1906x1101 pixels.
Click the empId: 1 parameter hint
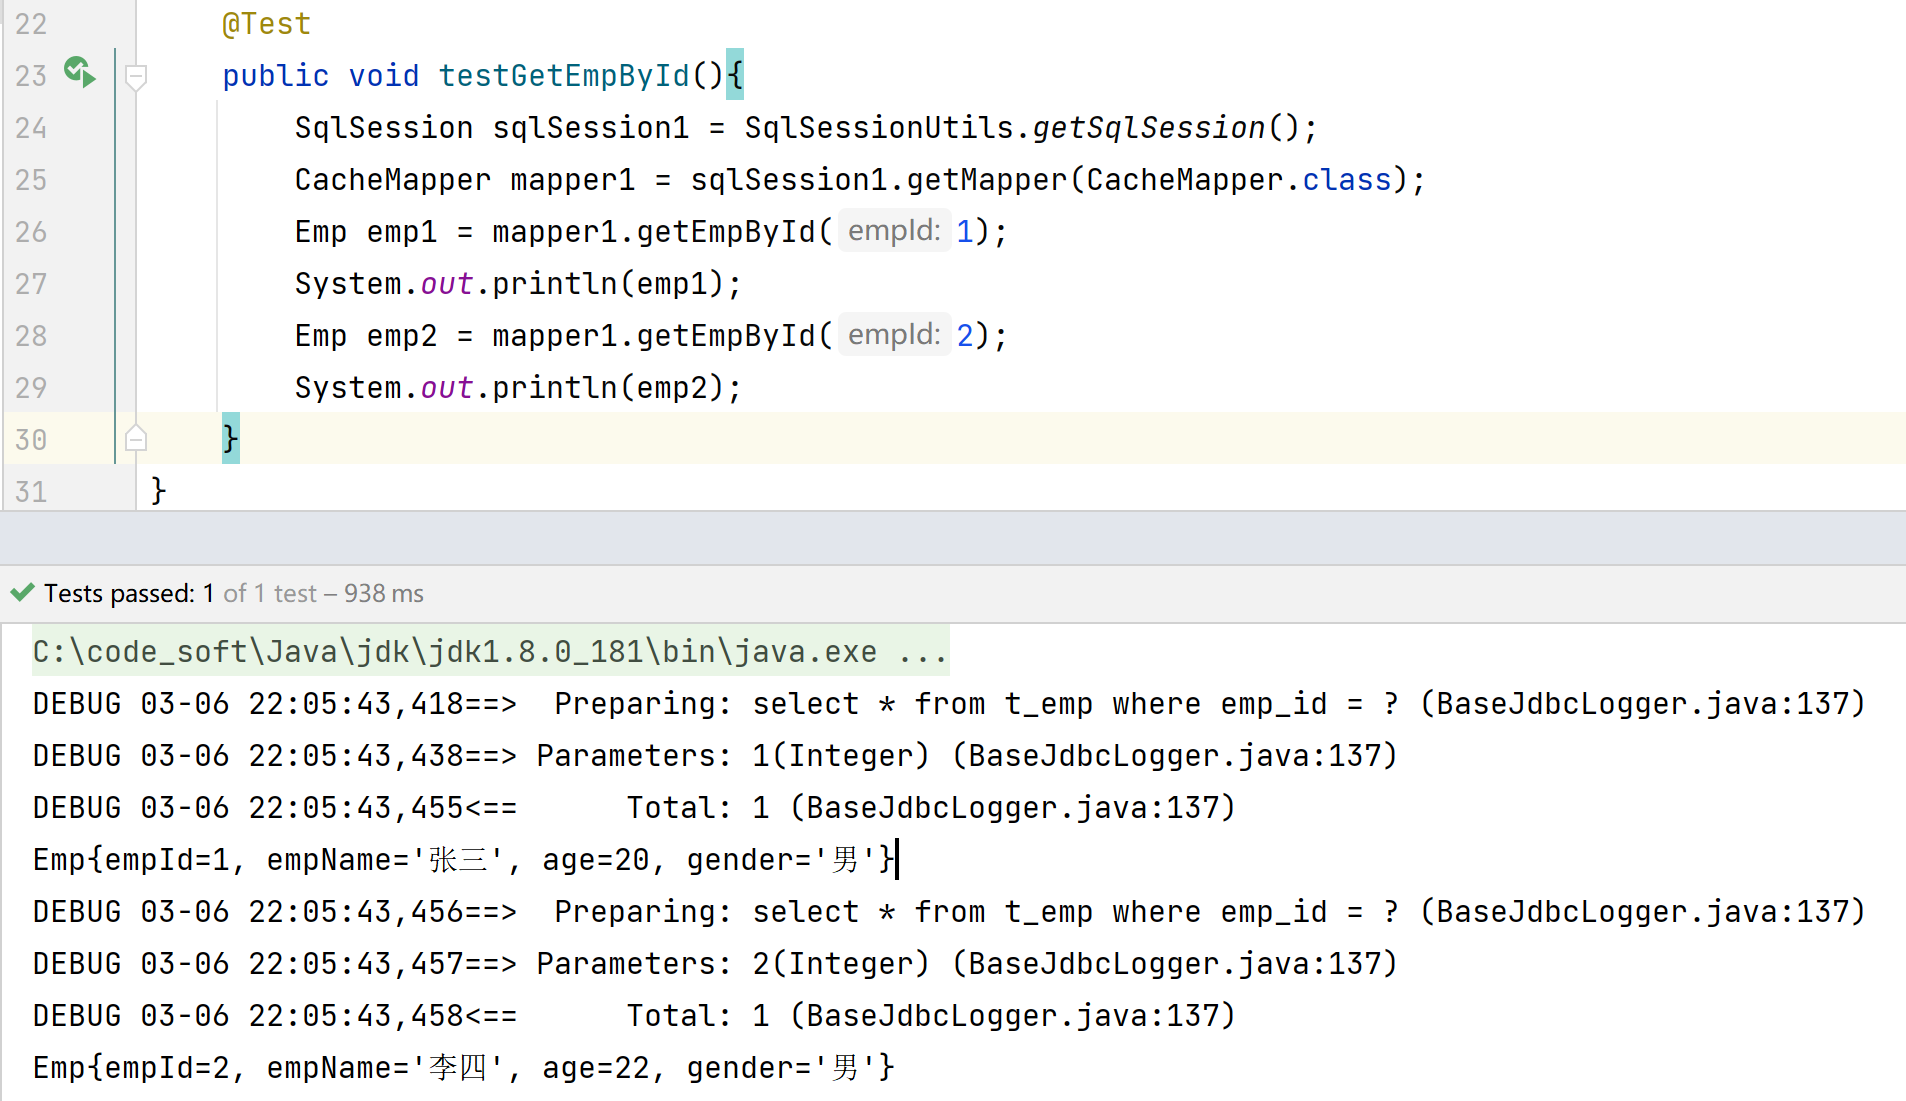click(x=894, y=231)
